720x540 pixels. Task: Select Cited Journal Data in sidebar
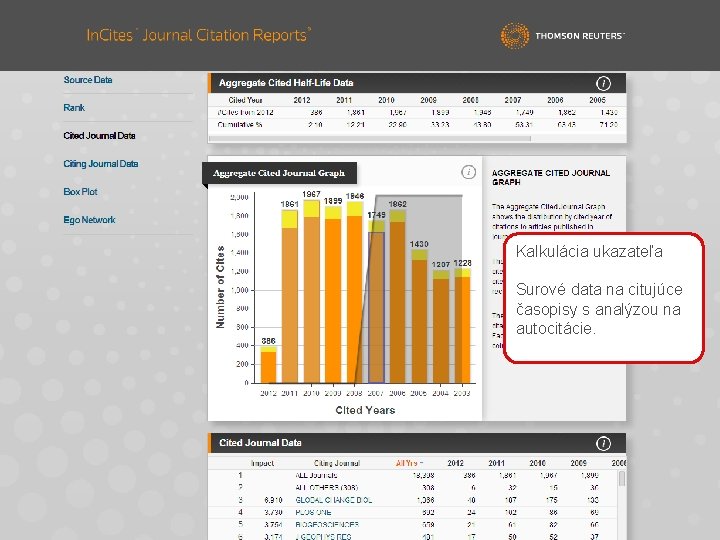click(99, 135)
